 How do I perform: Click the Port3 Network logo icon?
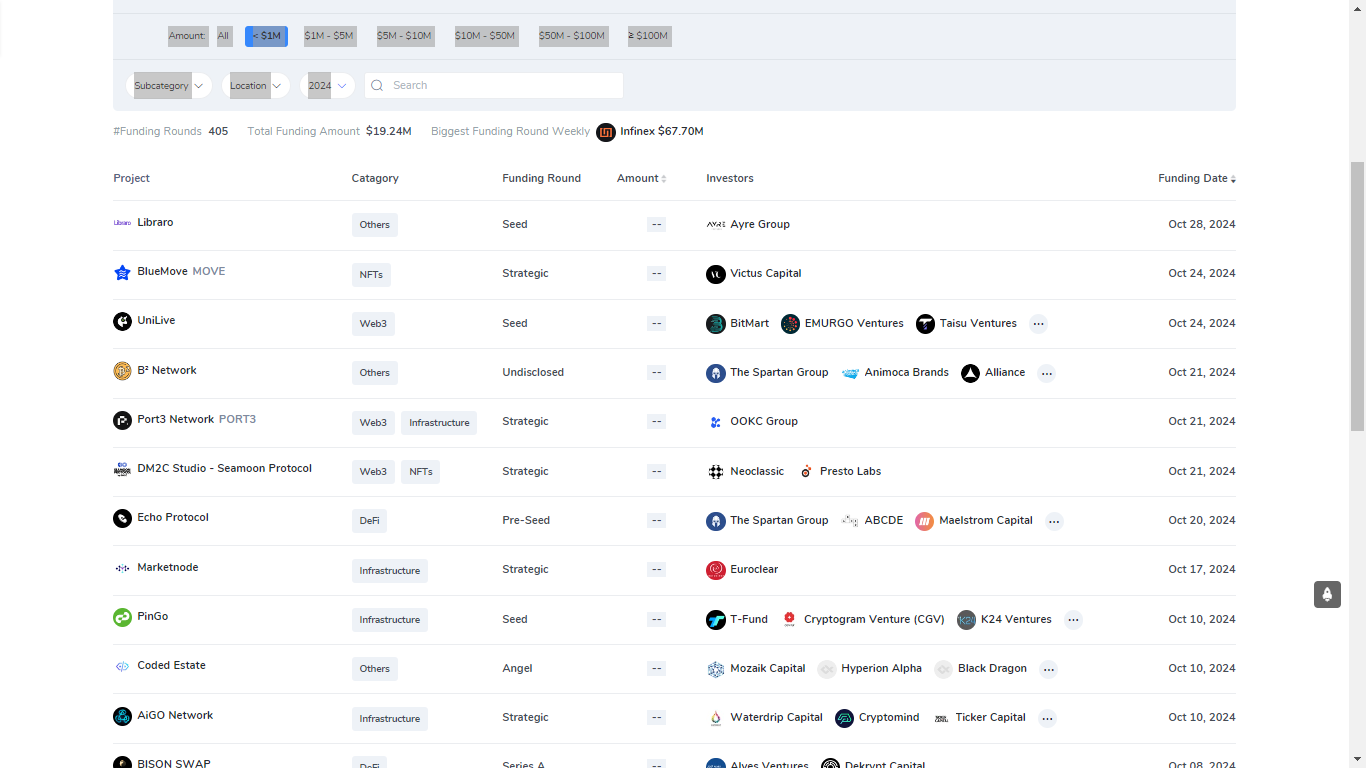(122, 420)
